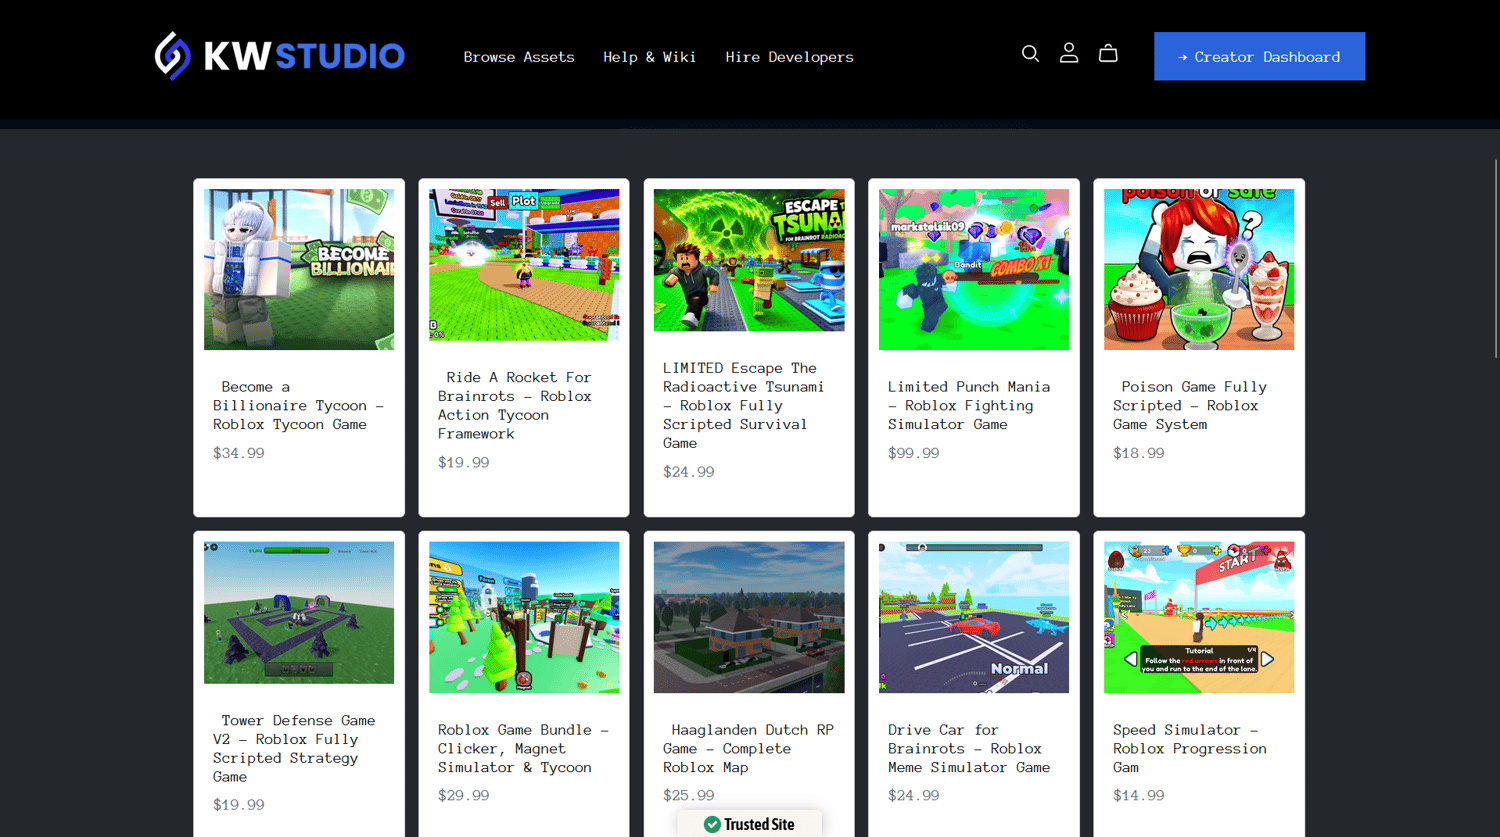Open Speed Simulator title link

pos(1190,749)
